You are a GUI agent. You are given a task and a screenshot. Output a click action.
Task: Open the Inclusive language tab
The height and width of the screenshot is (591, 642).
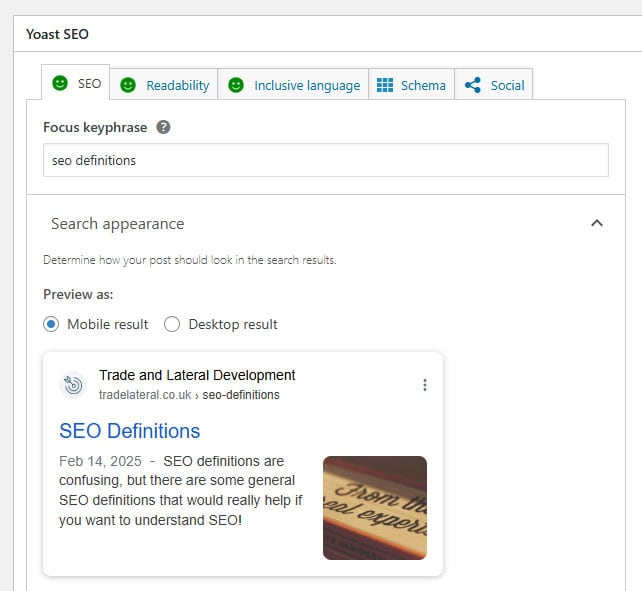(x=293, y=85)
